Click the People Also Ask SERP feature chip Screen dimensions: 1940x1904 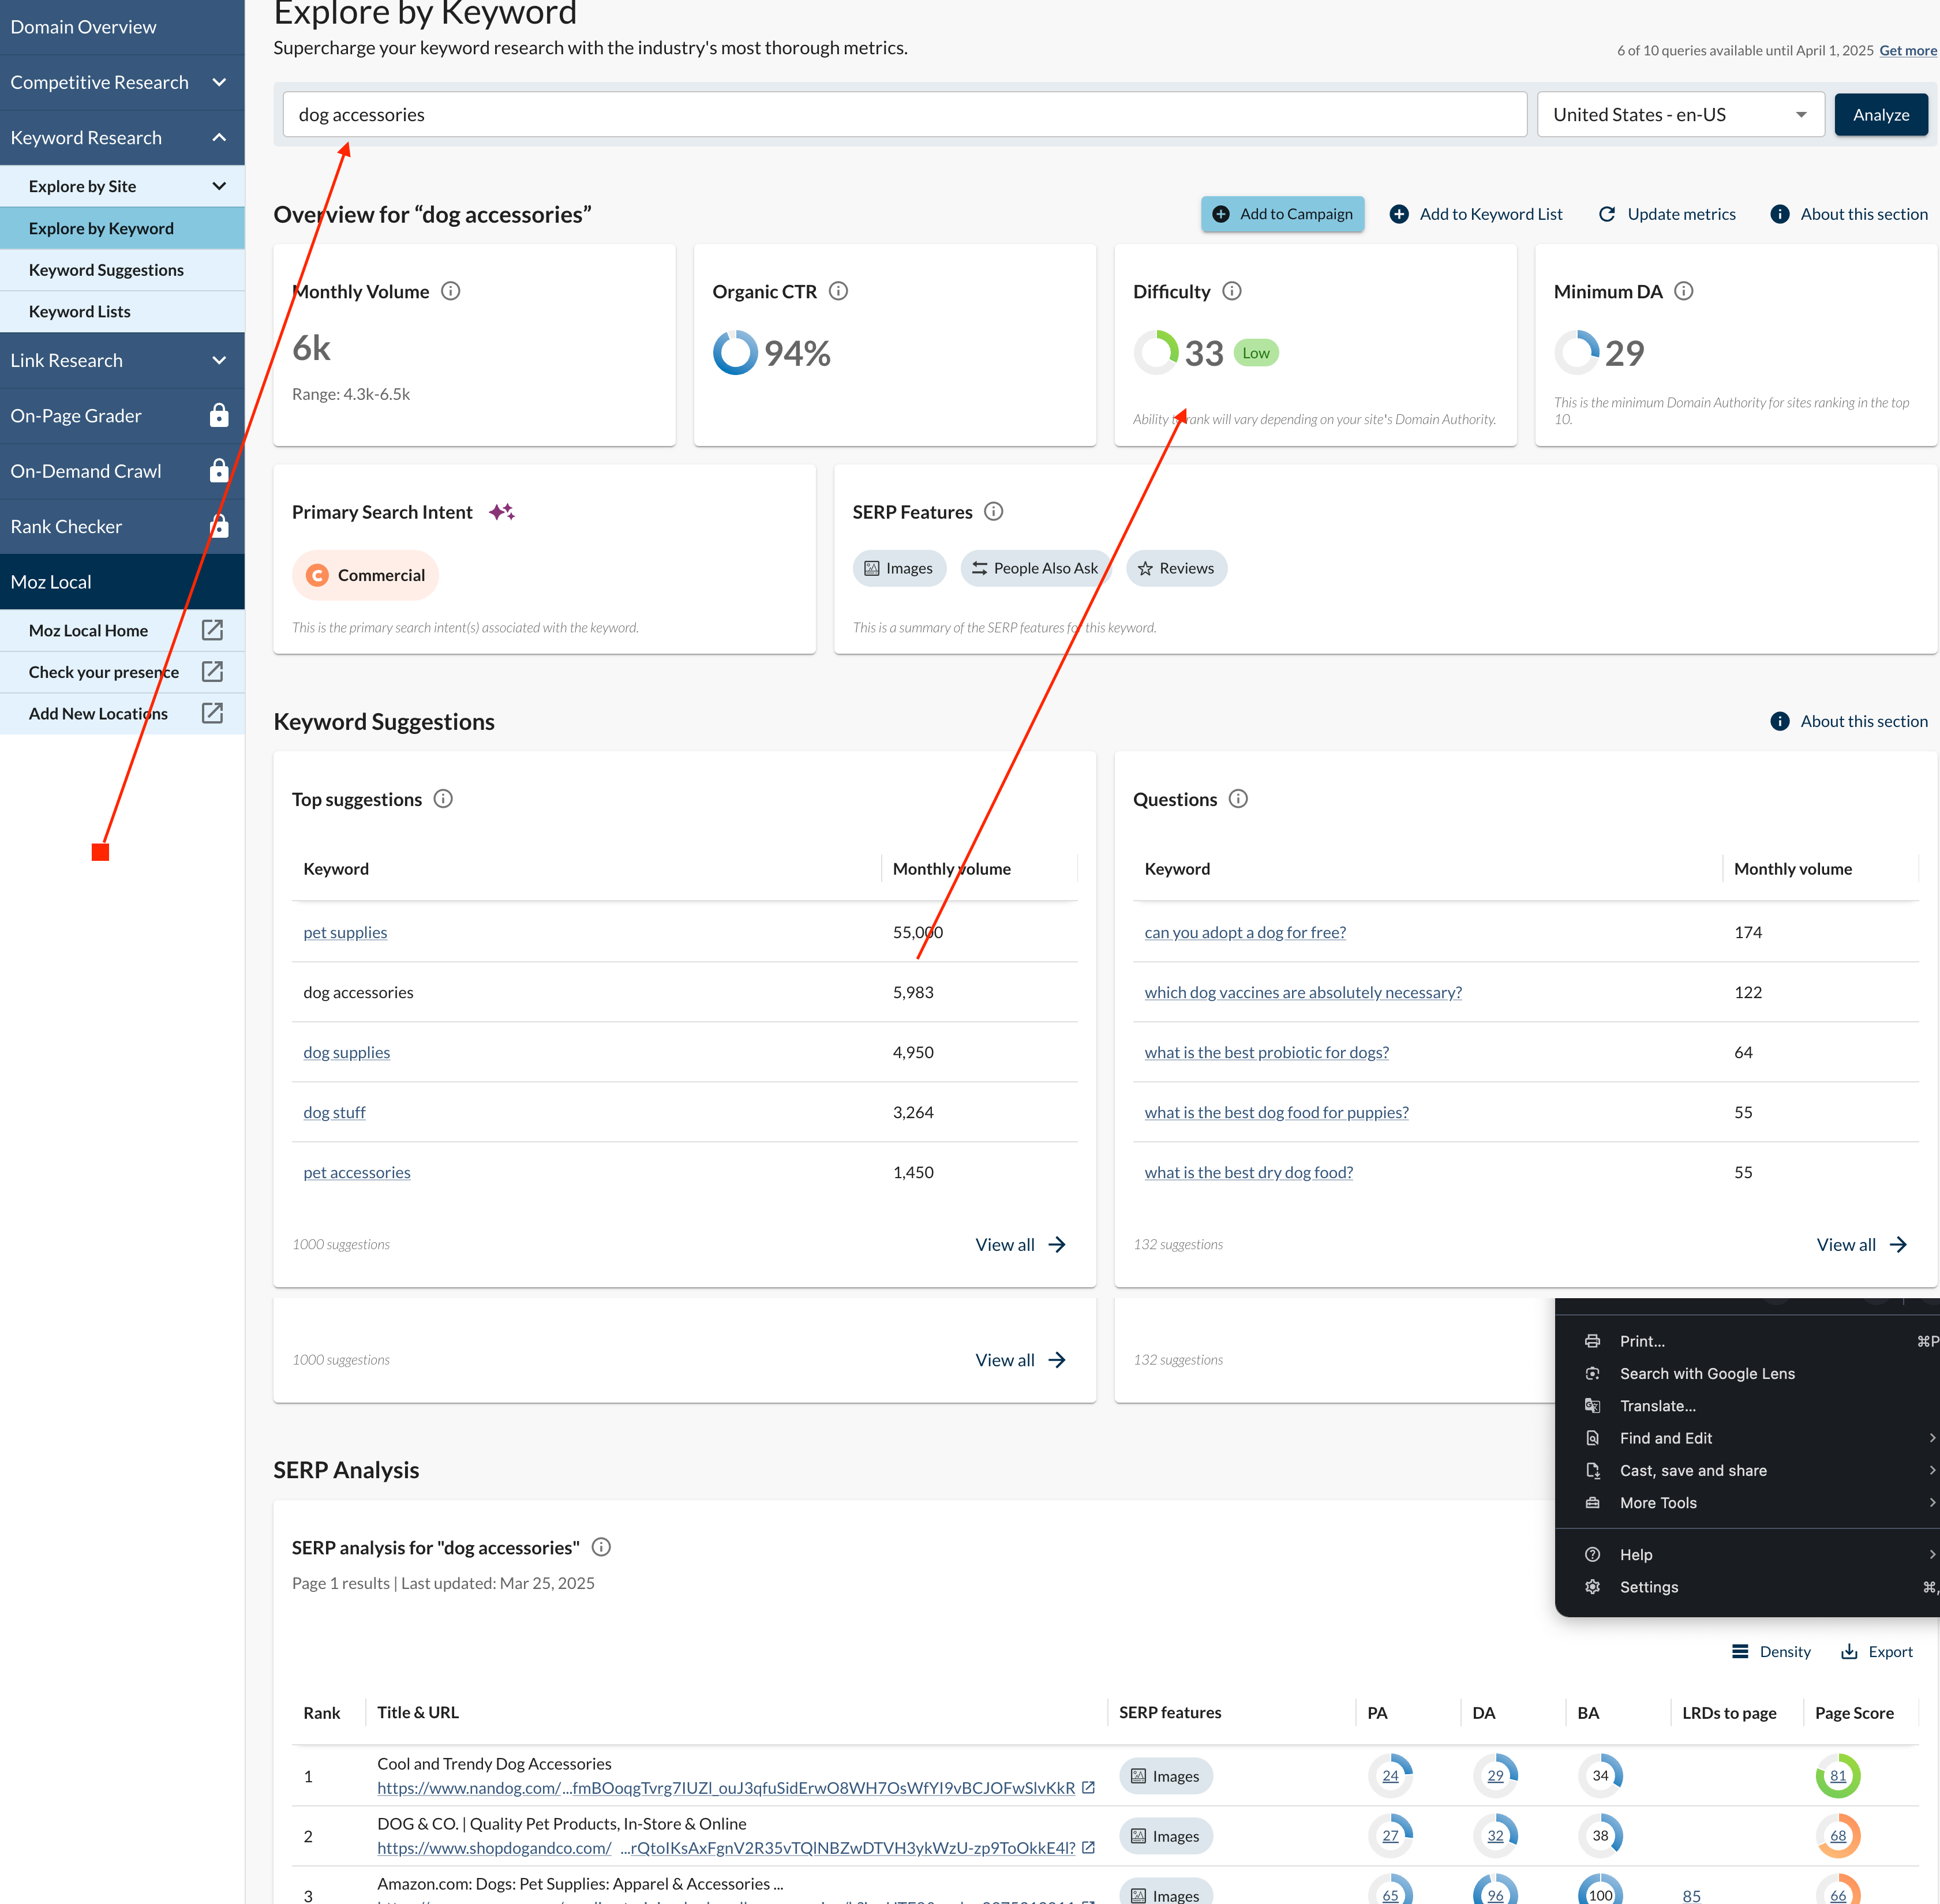[1035, 568]
